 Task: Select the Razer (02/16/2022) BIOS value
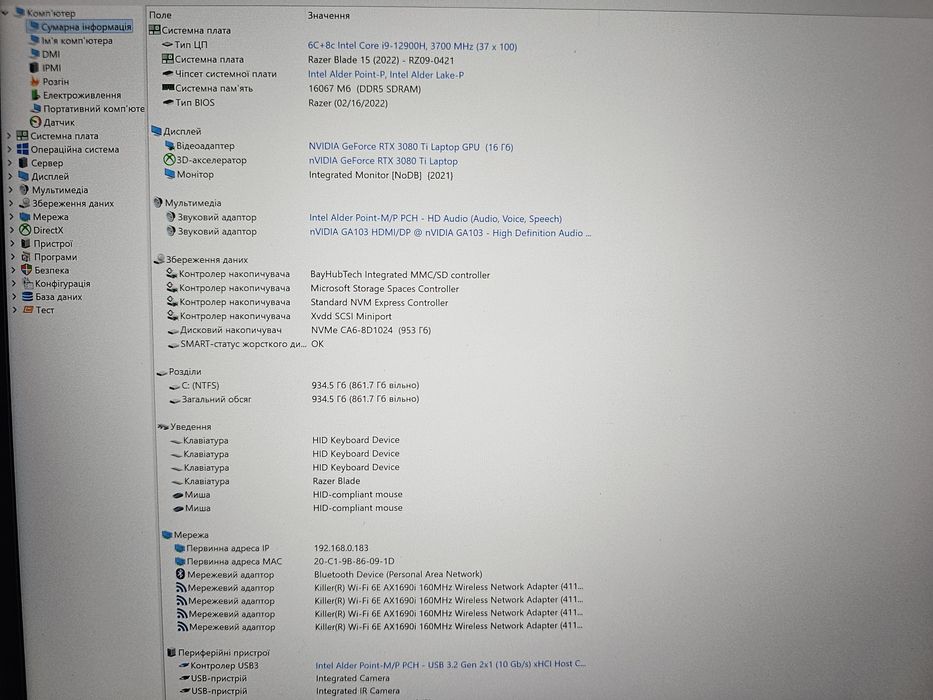pos(347,103)
